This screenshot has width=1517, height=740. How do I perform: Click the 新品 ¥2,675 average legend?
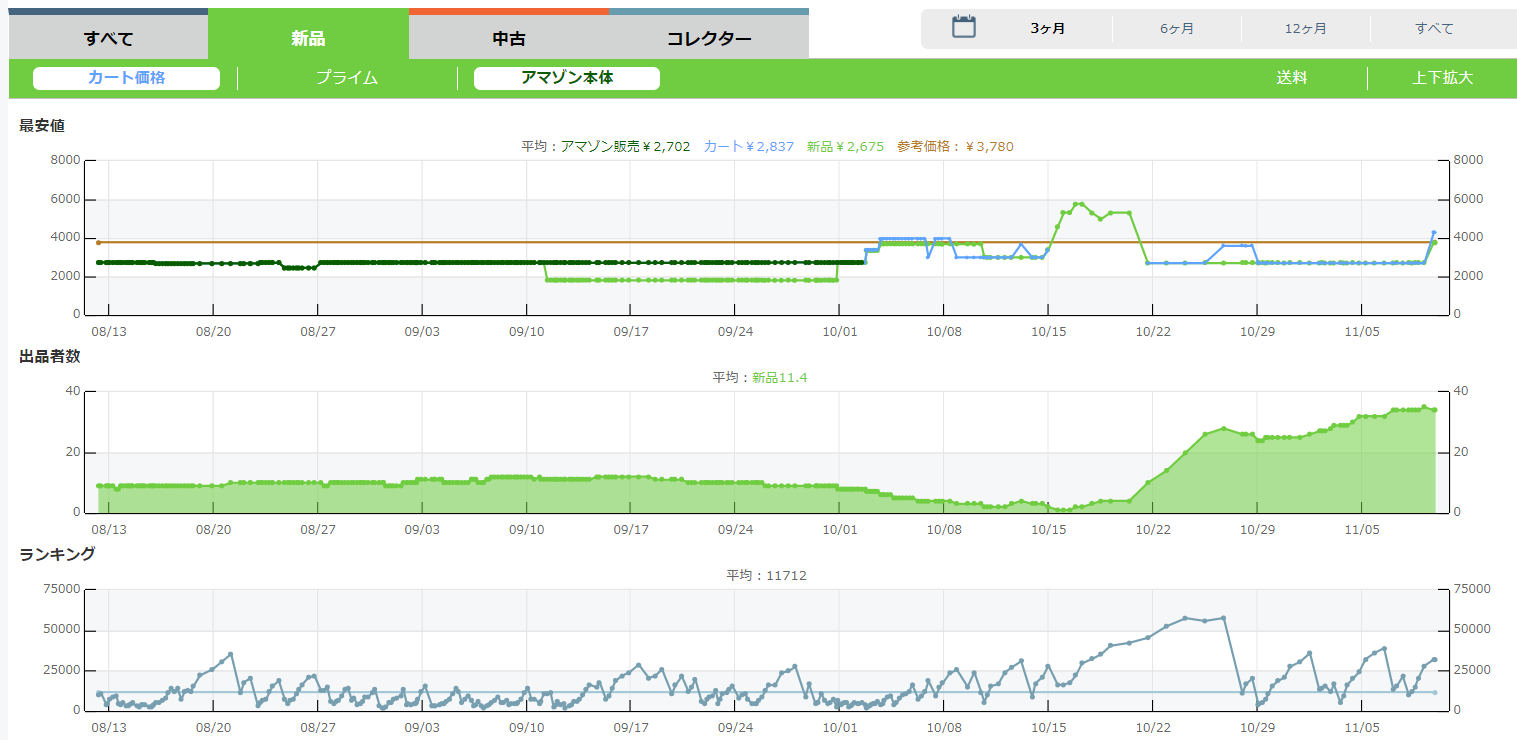tap(845, 146)
